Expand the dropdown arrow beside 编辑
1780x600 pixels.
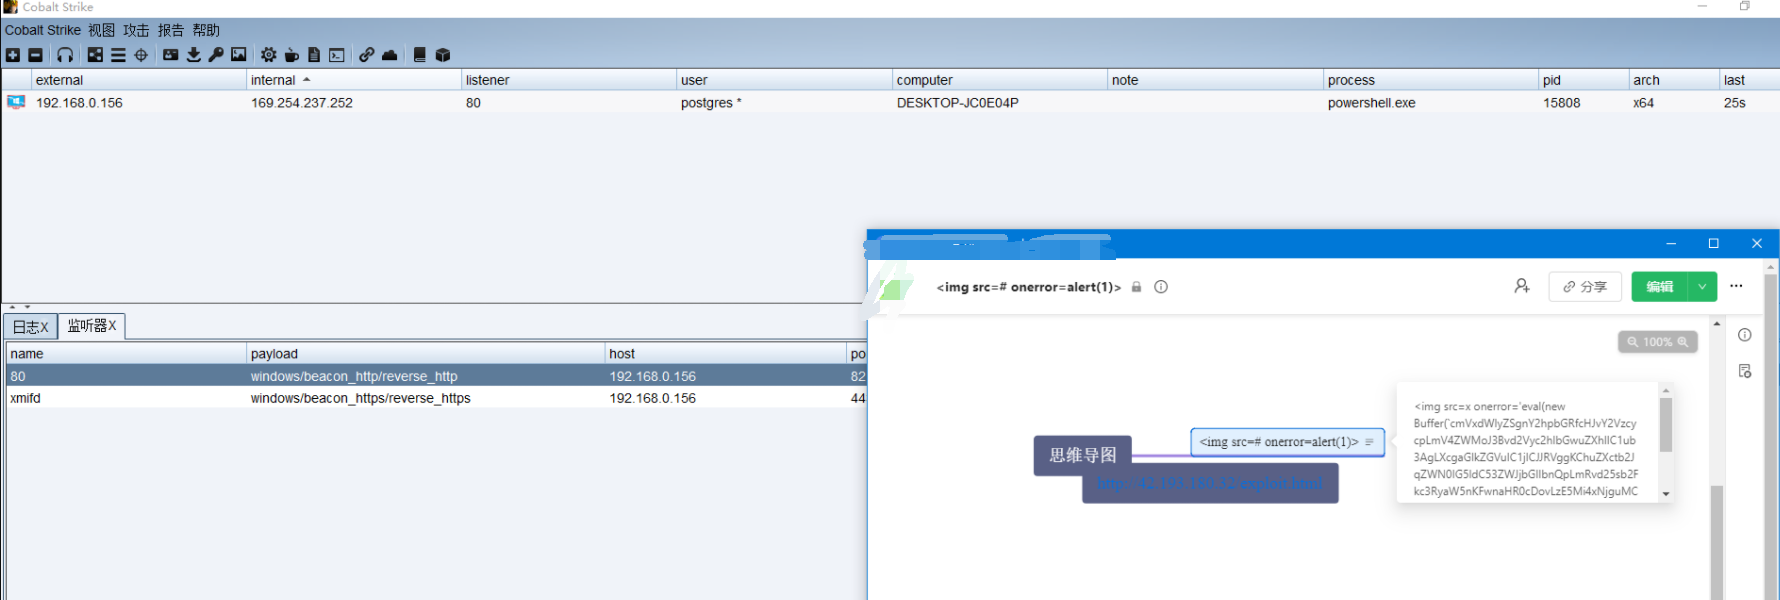coord(1702,287)
